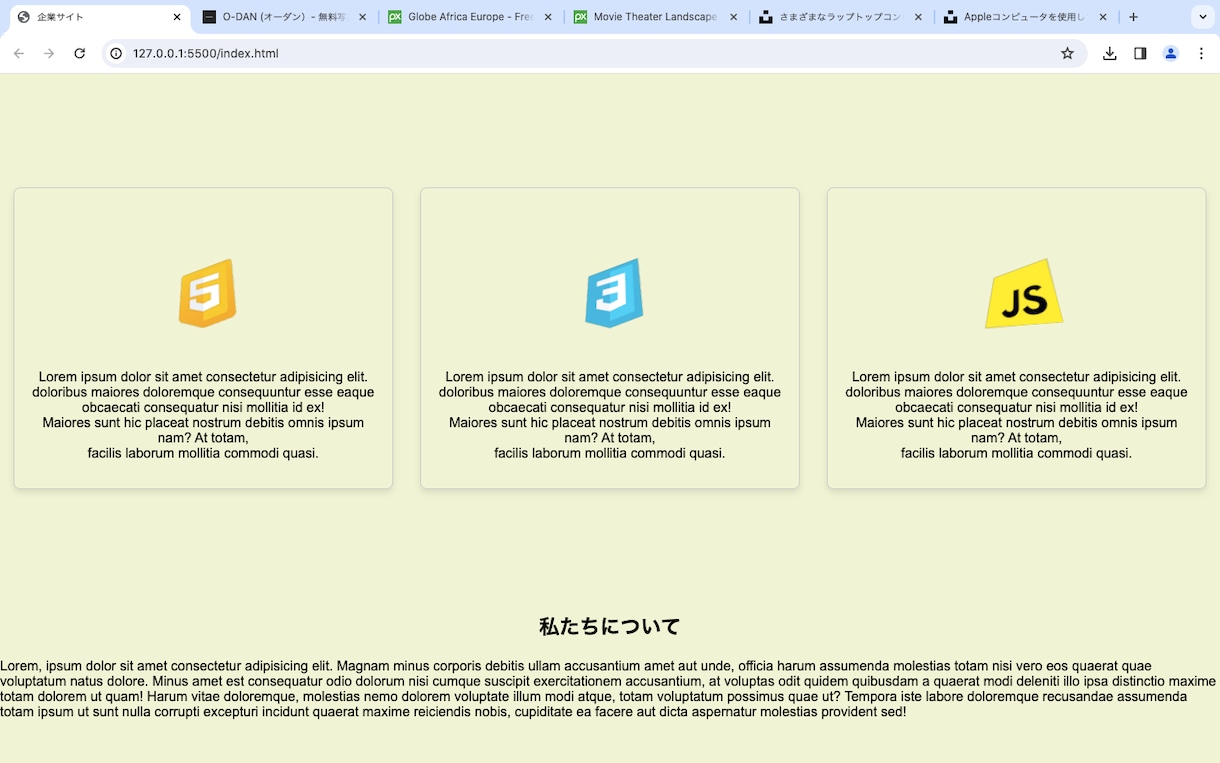
Task: Switch to Appleコンピュータ tab
Action: pyautogui.click(x=1024, y=17)
